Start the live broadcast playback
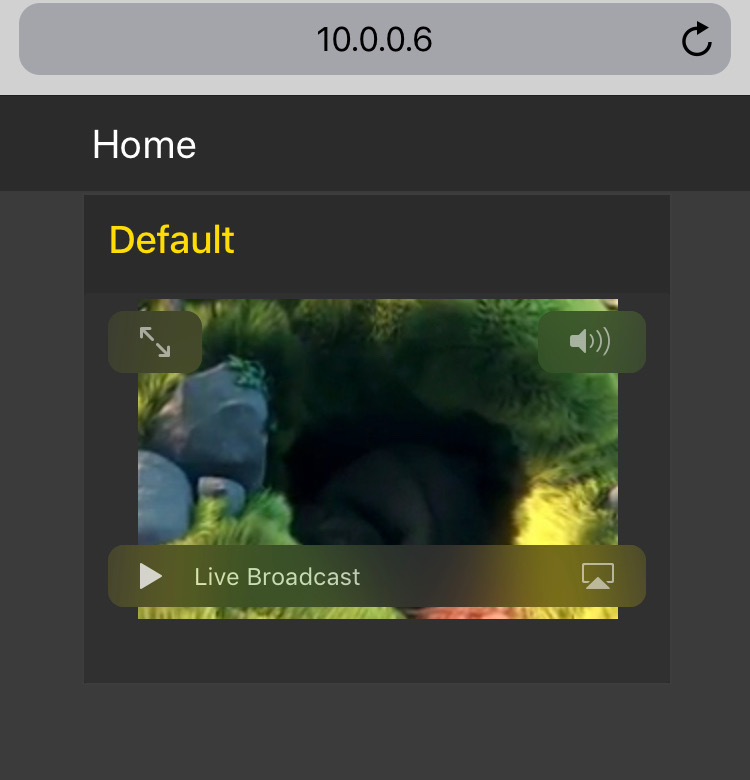Image resolution: width=750 pixels, height=780 pixels. (x=151, y=576)
